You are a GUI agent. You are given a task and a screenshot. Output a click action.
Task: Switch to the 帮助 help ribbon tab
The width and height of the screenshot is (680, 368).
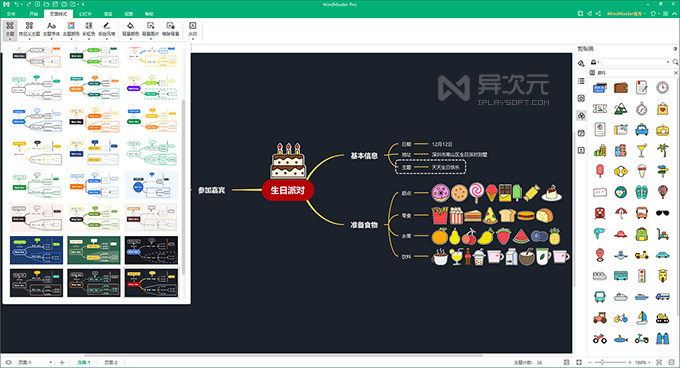(149, 14)
